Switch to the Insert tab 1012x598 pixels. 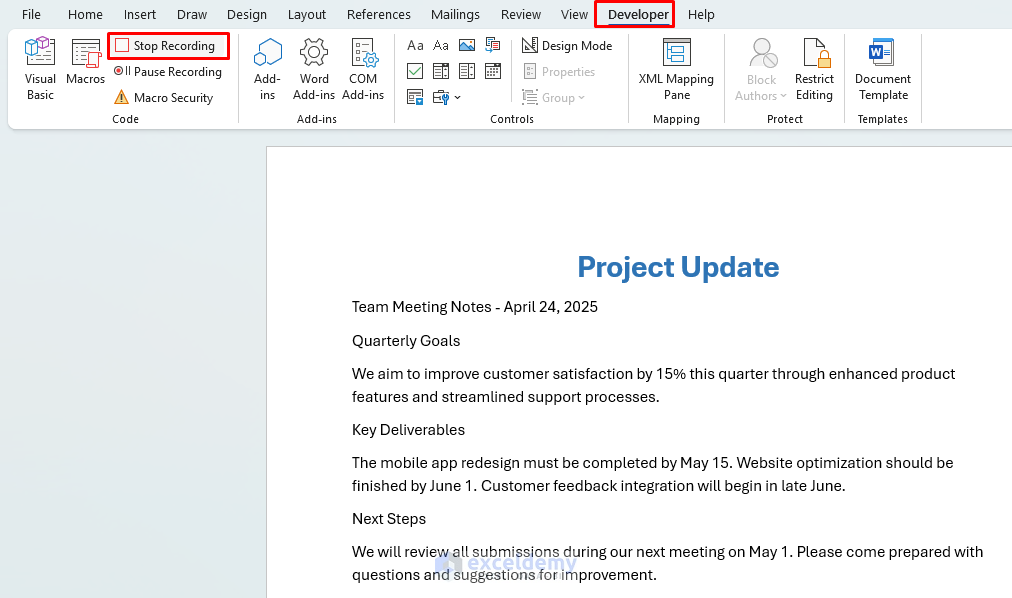[139, 14]
